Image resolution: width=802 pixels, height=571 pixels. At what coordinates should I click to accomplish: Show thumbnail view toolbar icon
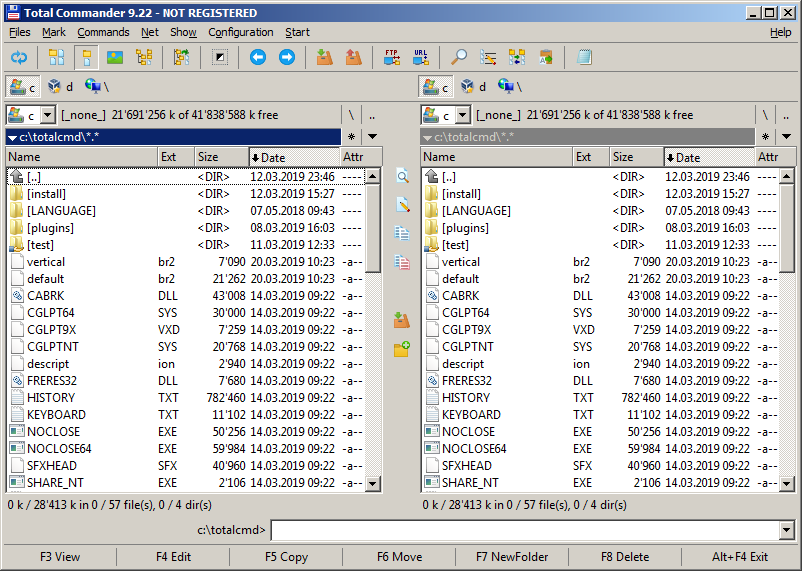coord(115,57)
